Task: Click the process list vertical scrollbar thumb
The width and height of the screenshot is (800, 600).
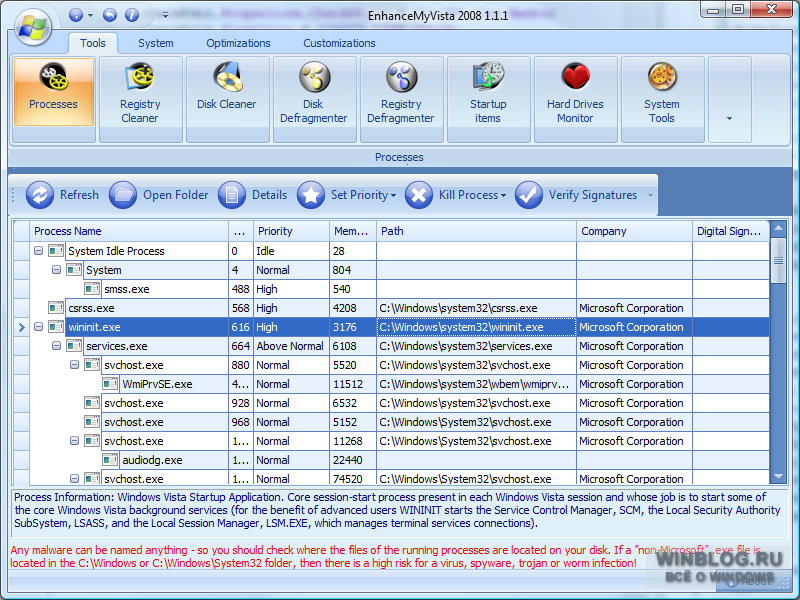Action: click(x=779, y=261)
